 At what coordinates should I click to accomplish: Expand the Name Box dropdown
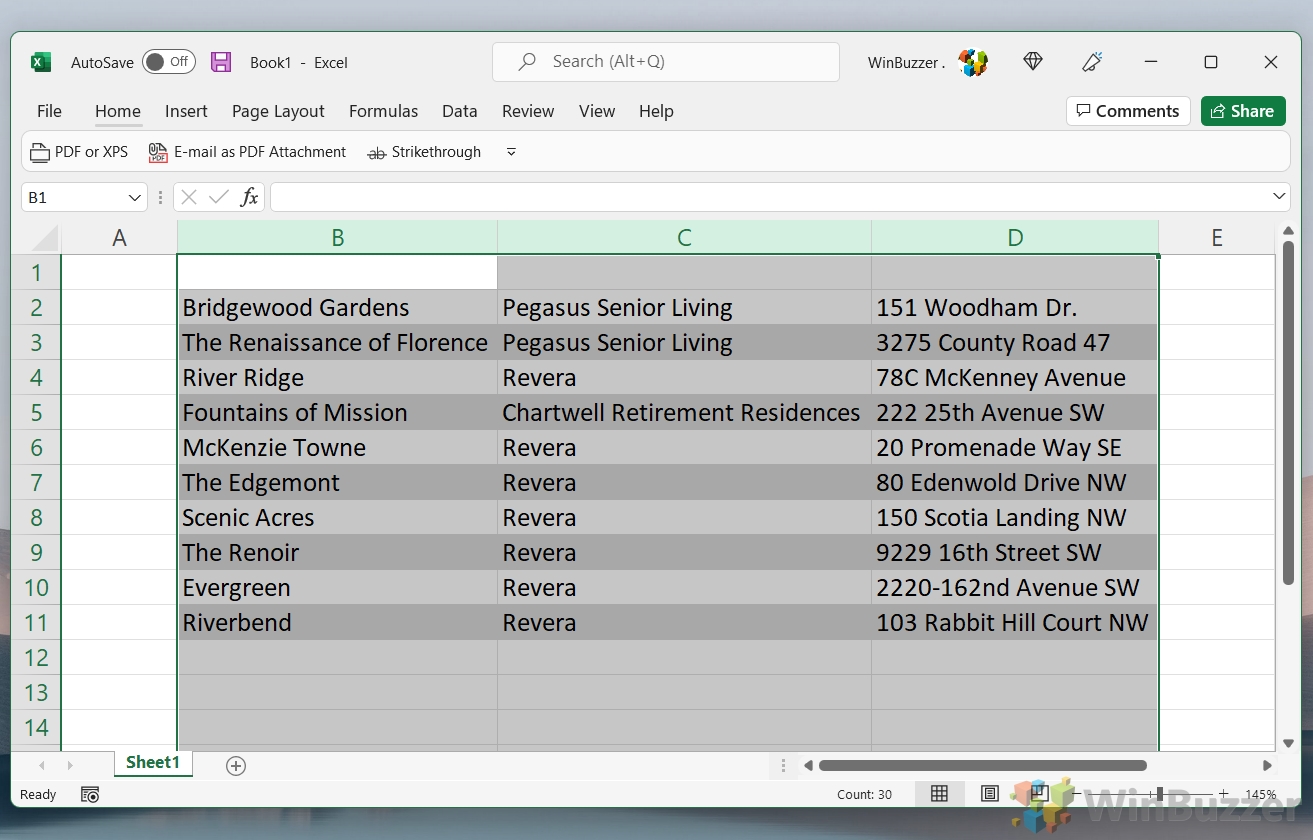136,197
